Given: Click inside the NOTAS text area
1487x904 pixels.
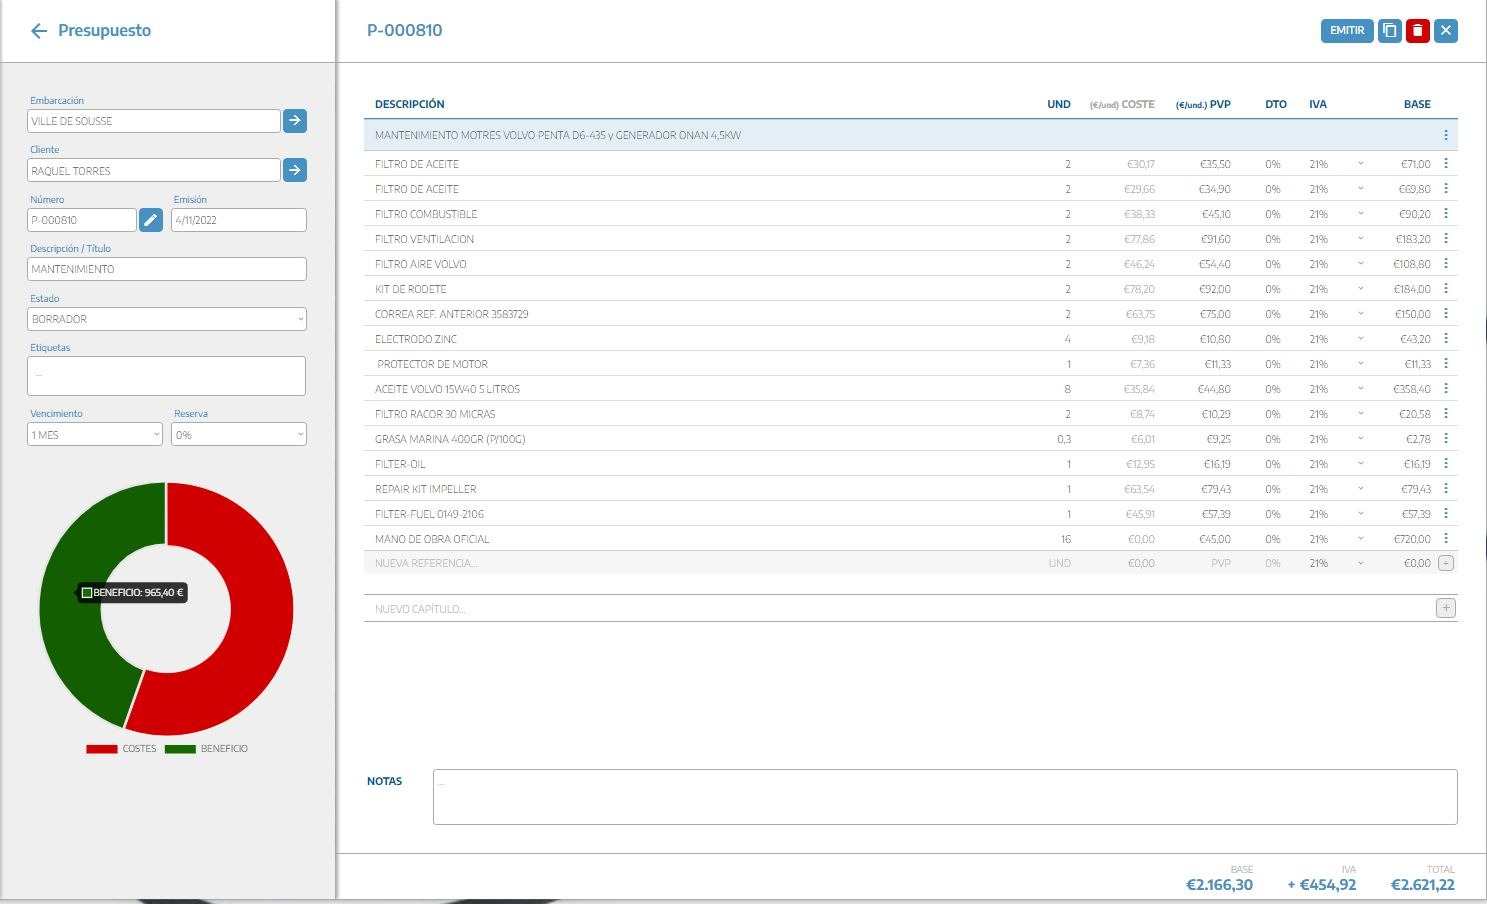Looking at the screenshot, I should [x=944, y=797].
